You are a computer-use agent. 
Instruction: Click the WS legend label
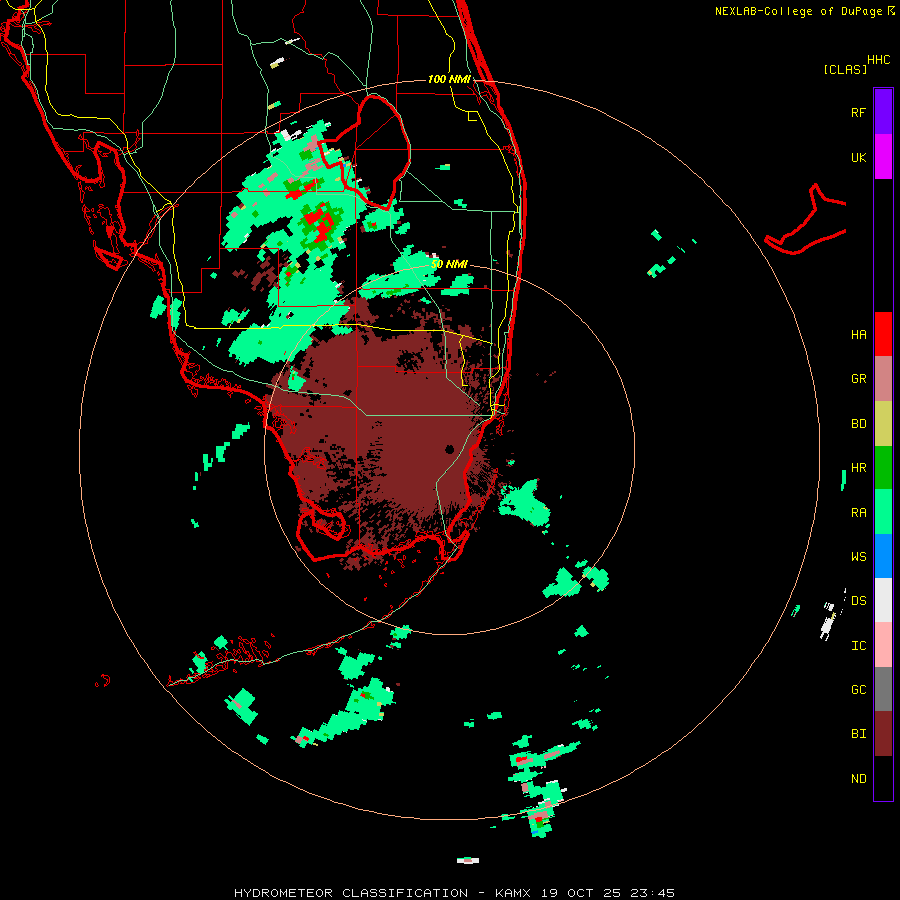point(858,556)
